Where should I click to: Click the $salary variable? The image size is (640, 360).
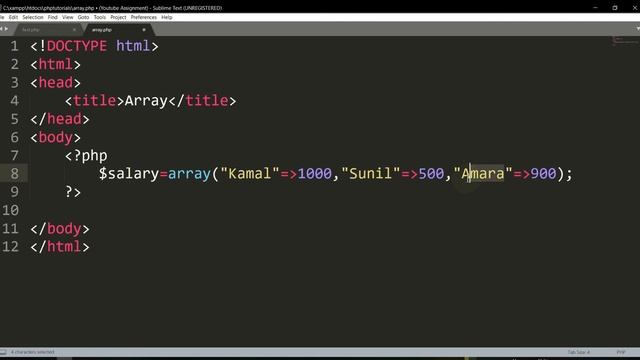click(129, 174)
